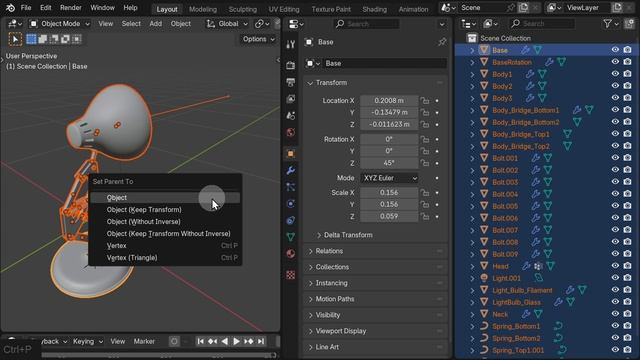Toggle visibility of the Head object
This screenshot has width=640, height=360.
615,266
